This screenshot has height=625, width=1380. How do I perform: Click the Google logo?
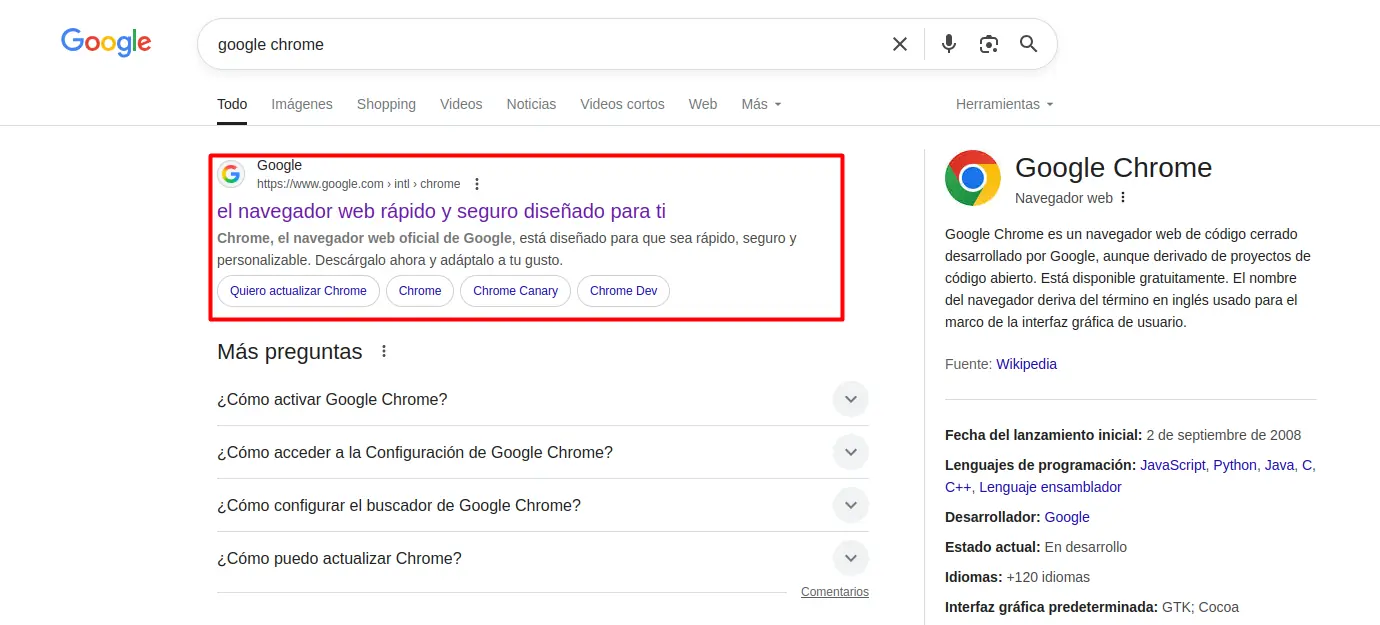(106, 42)
